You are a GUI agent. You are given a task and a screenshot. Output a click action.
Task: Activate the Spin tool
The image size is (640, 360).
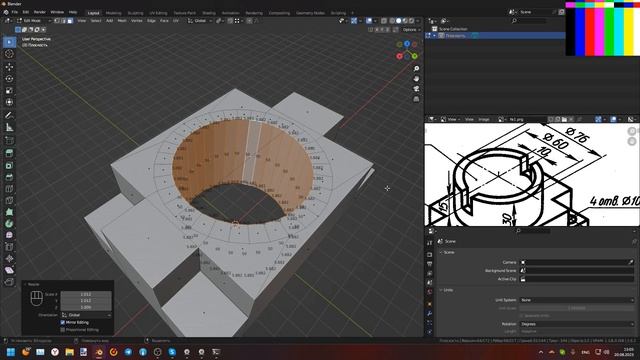pyautogui.click(x=9, y=224)
